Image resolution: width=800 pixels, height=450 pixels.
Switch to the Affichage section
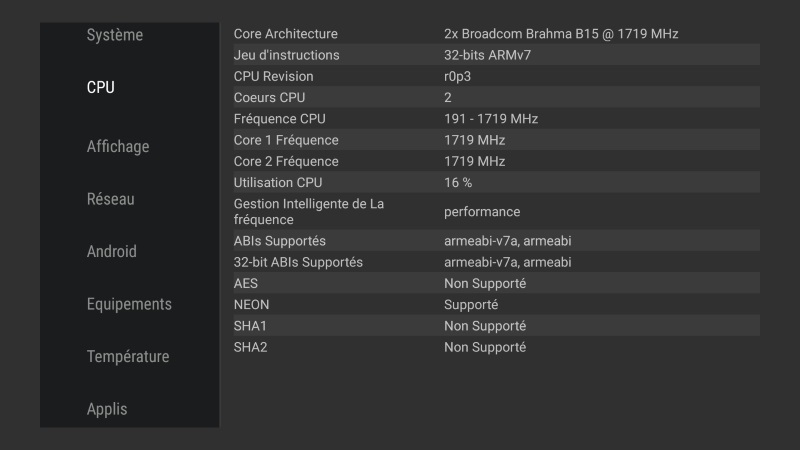point(118,146)
